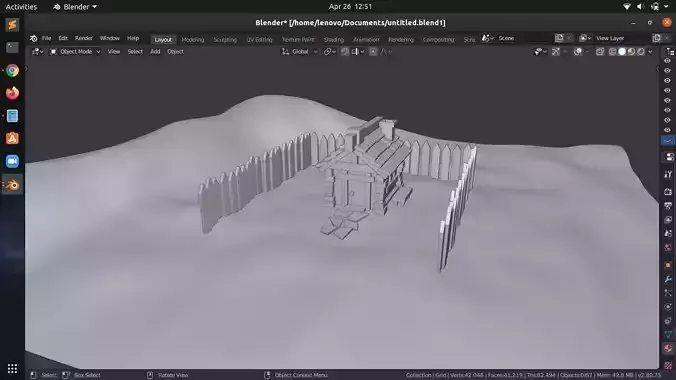Click the Blender logo menu icon

pos(34,38)
